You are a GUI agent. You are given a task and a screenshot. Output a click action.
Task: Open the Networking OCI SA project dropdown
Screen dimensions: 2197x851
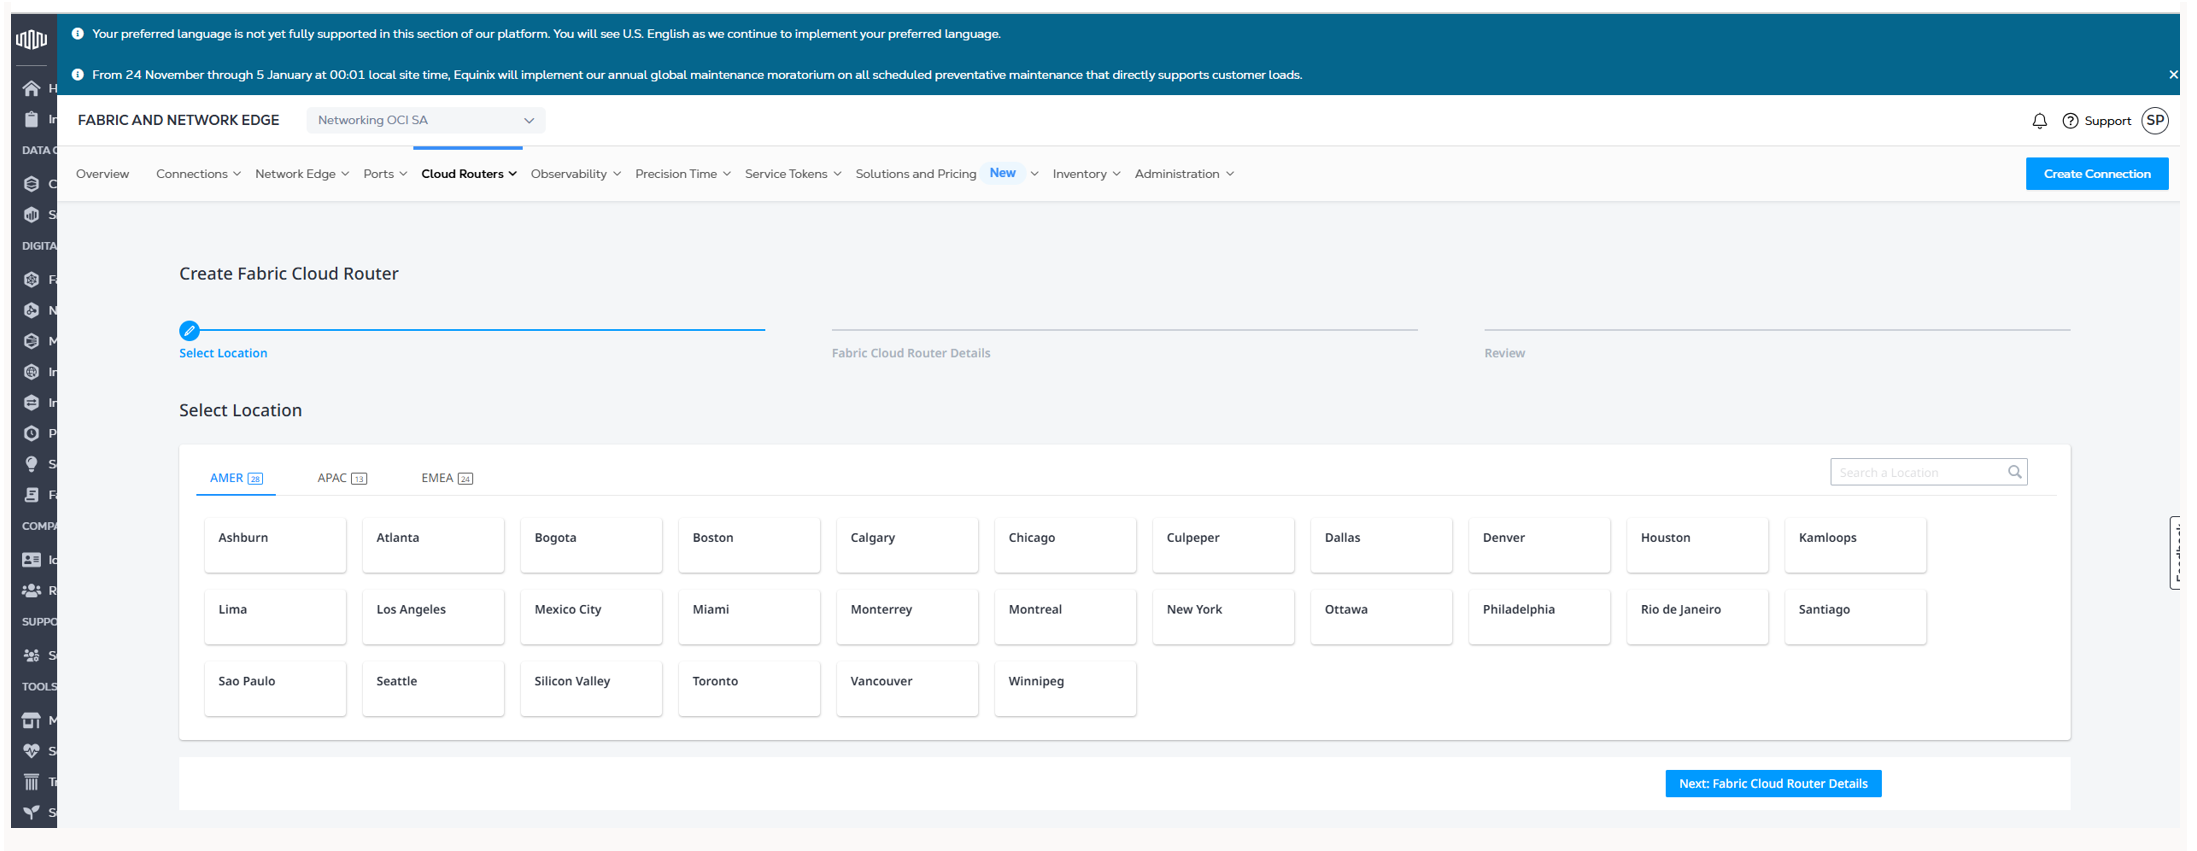pos(425,120)
